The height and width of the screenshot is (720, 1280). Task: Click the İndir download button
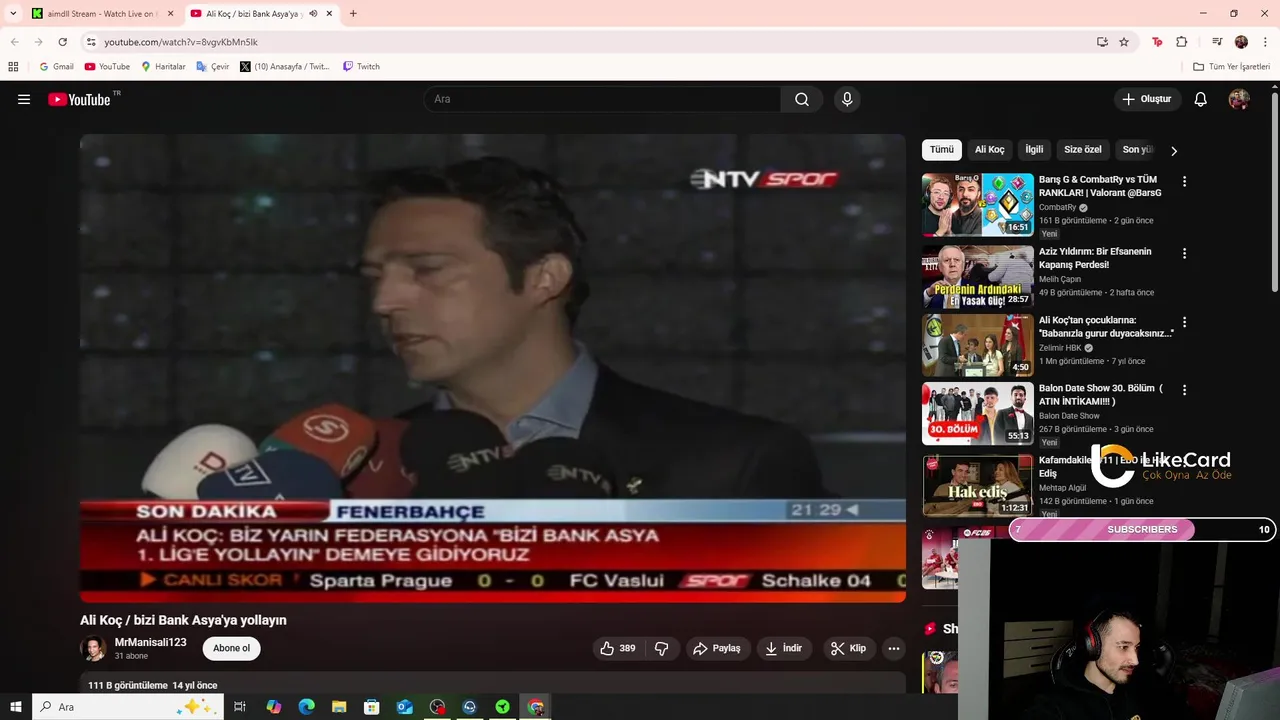[x=783, y=648]
